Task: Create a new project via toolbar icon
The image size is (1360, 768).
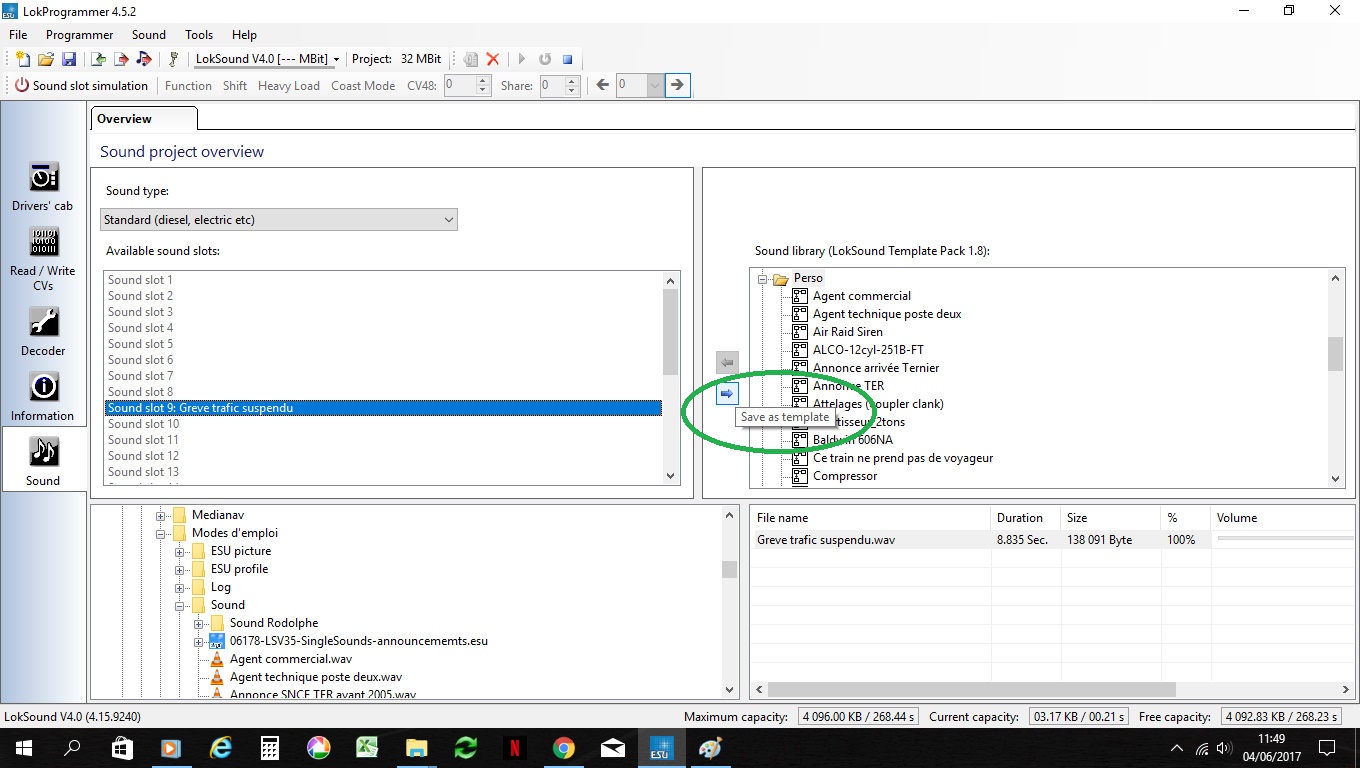Action: pos(23,60)
